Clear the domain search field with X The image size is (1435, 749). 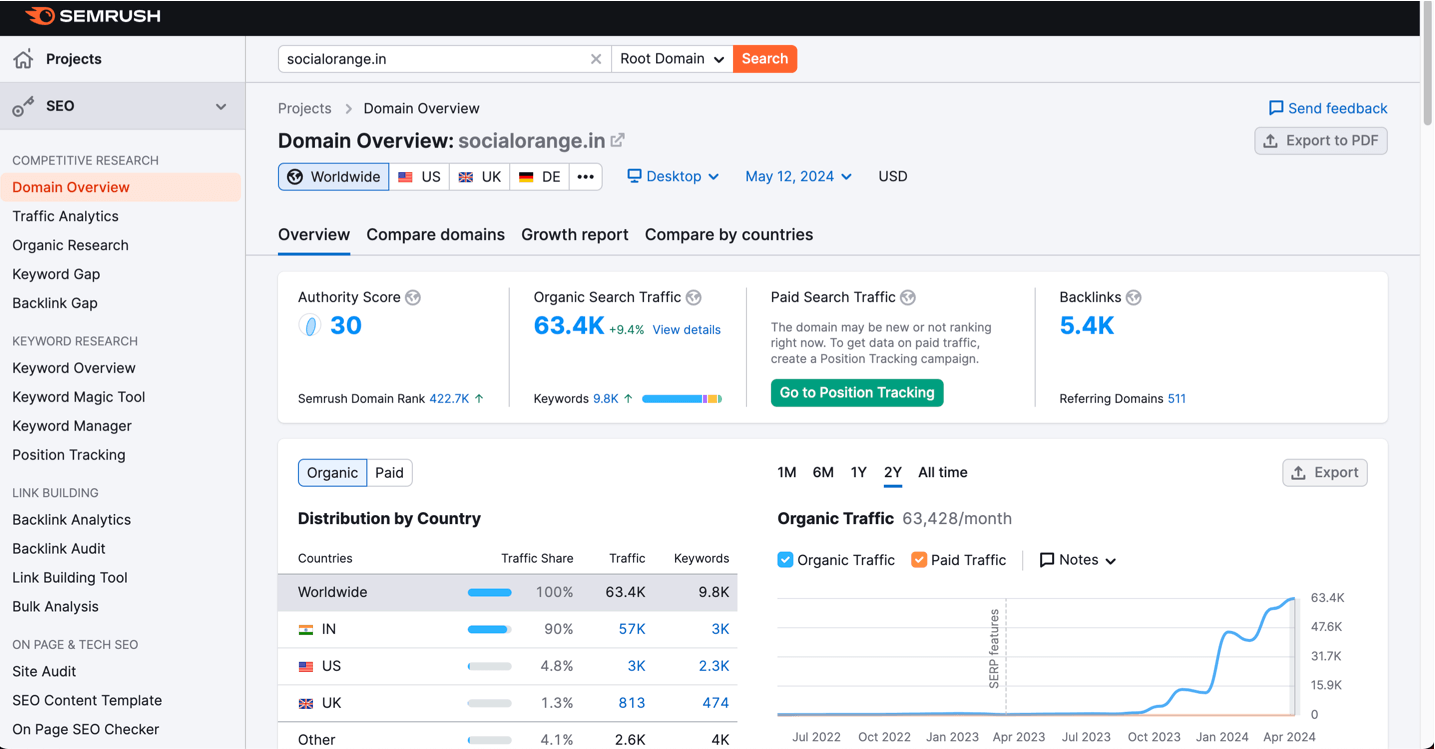[596, 59]
